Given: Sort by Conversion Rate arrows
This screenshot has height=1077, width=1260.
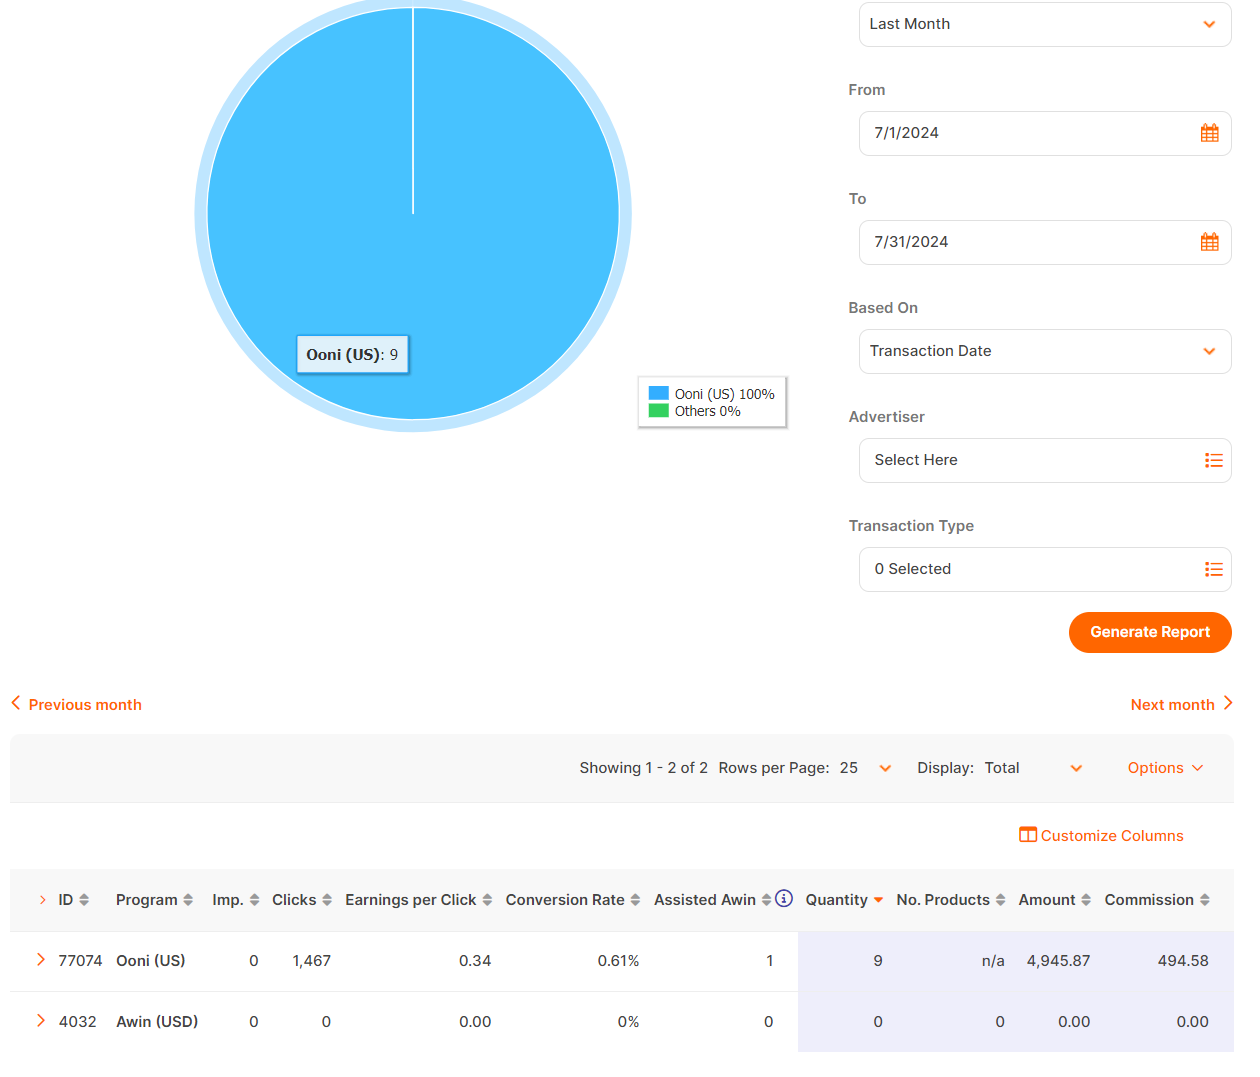Looking at the screenshot, I should click(x=635, y=900).
